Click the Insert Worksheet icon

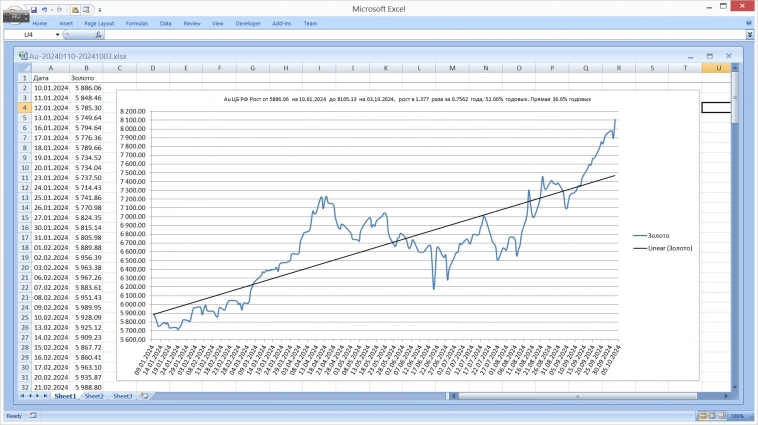(x=144, y=396)
